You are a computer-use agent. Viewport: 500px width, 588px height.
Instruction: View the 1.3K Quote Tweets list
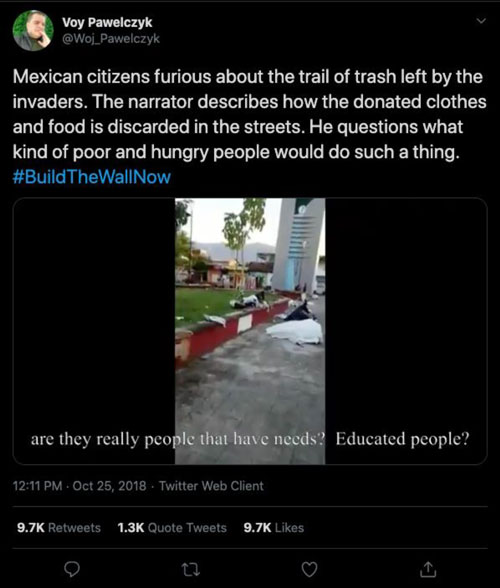coord(172,528)
